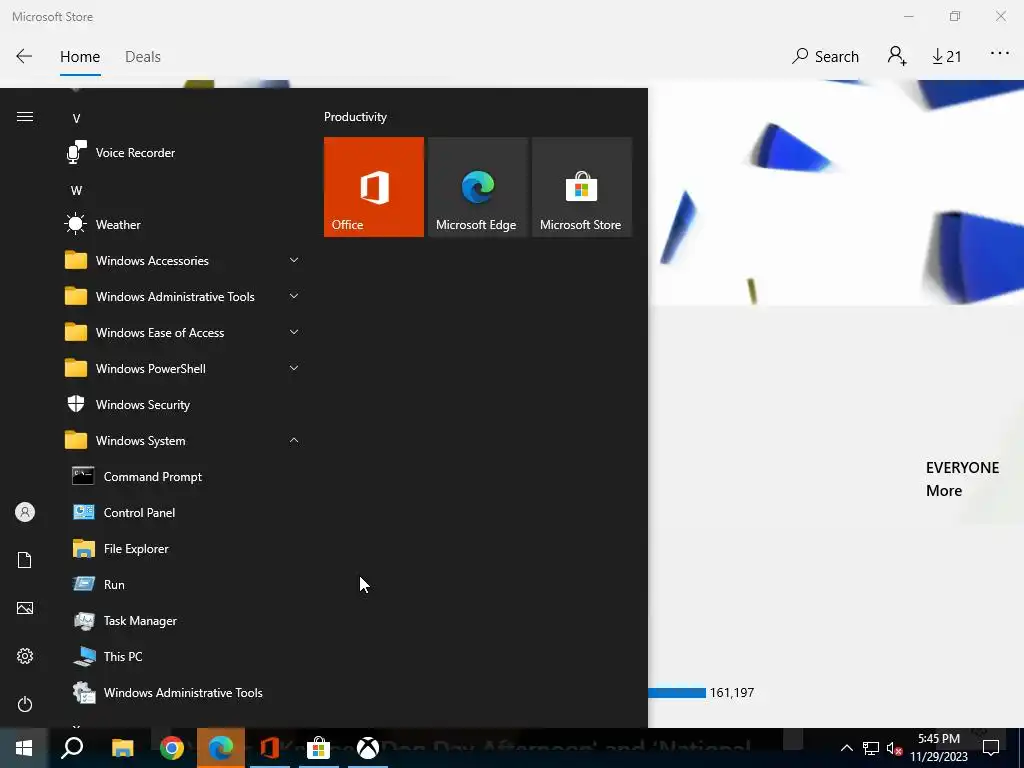Open notification center in the taskbar
The width and height of the screenshot is (1024, 768).
[991, 748]
